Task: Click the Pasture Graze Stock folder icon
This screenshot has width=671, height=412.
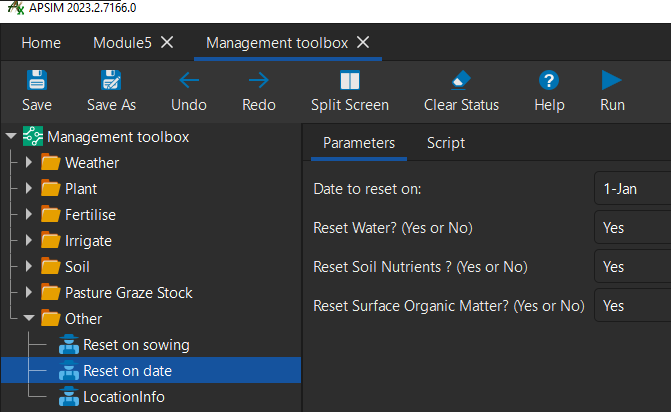Action: [x=50, y=293]
